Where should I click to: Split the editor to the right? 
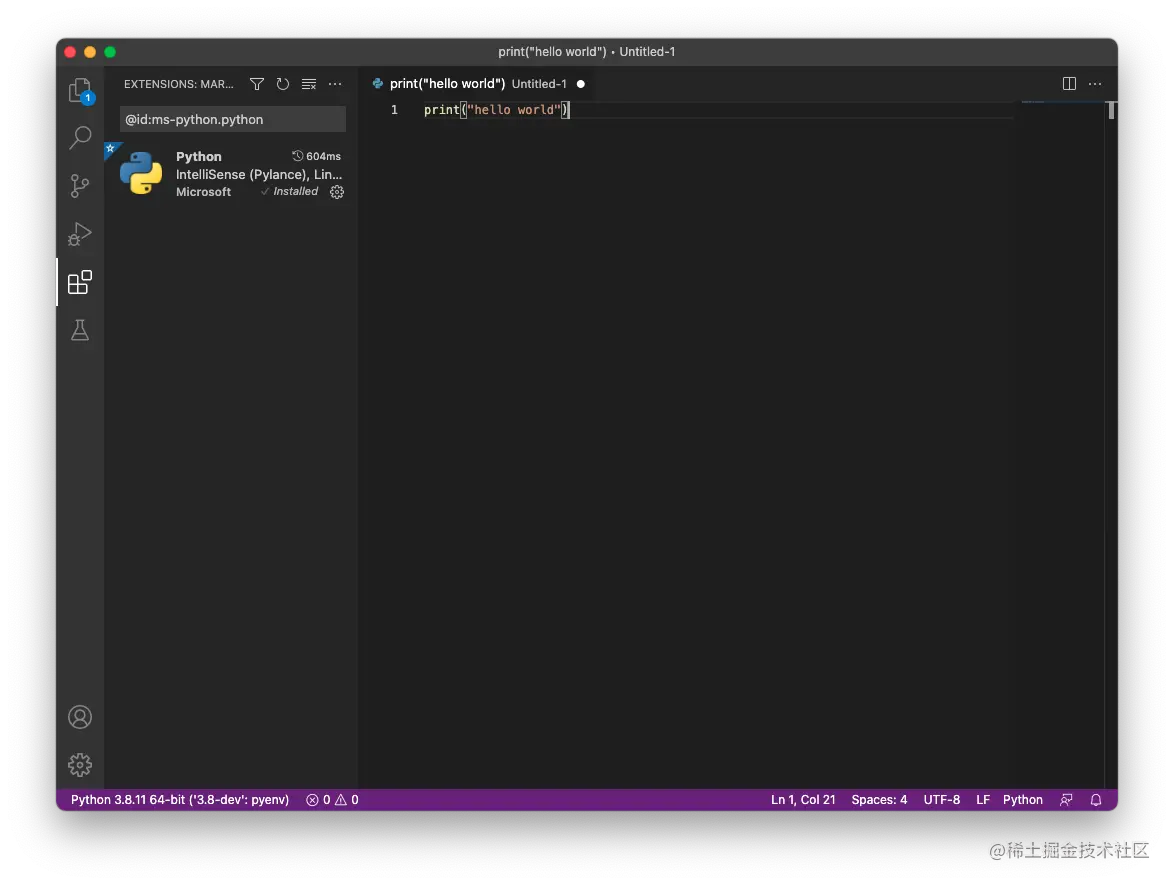point(1069,84)
